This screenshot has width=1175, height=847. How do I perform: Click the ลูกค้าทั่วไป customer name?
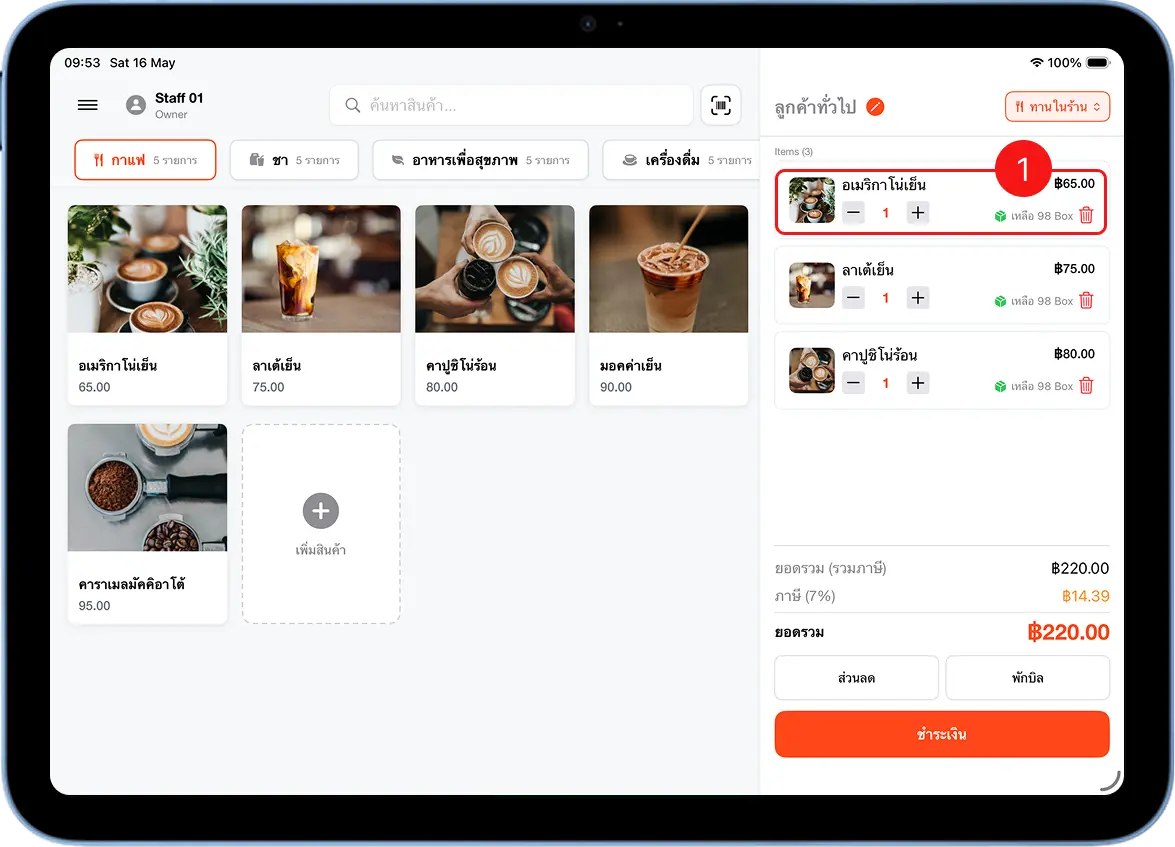point(815,107)
